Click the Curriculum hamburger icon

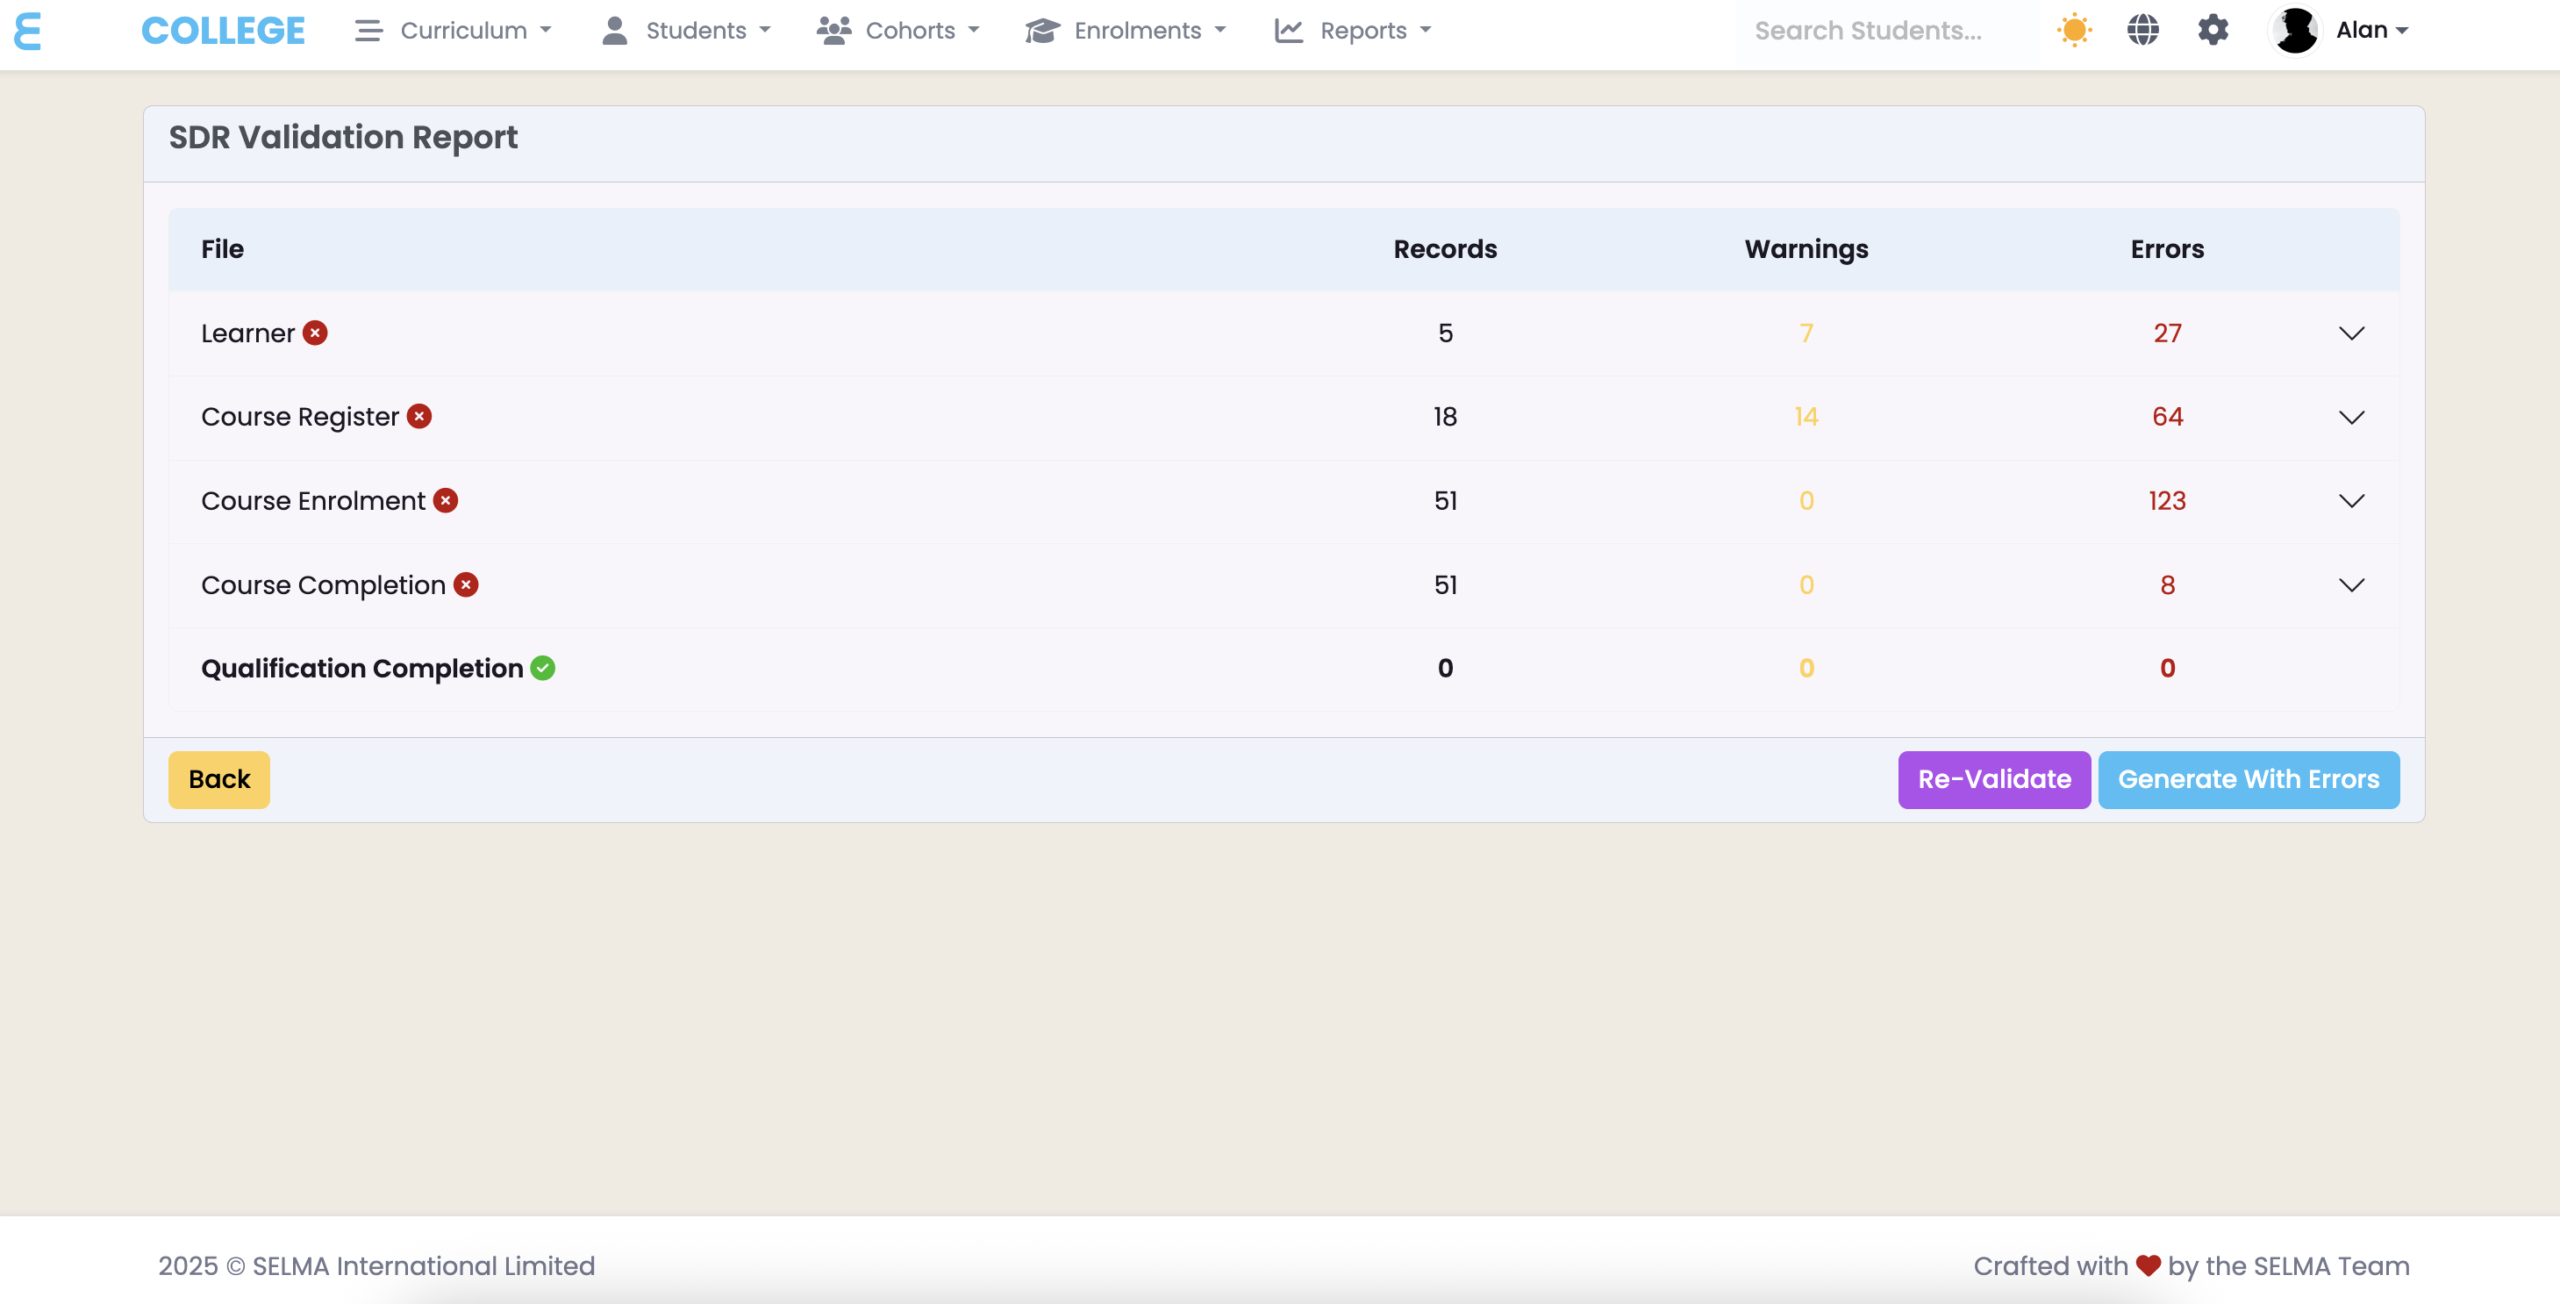click(368, 31)
